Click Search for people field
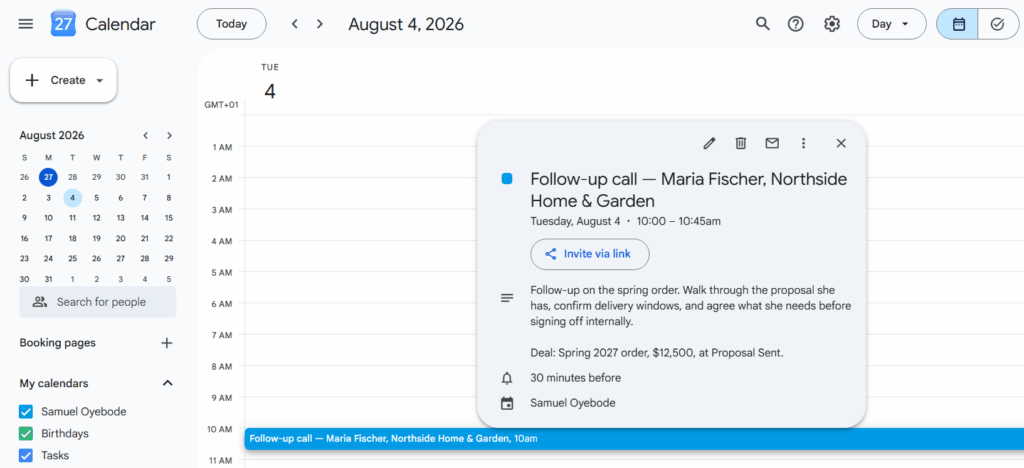This screenshot has width=1024, height=468. point(98,302)
